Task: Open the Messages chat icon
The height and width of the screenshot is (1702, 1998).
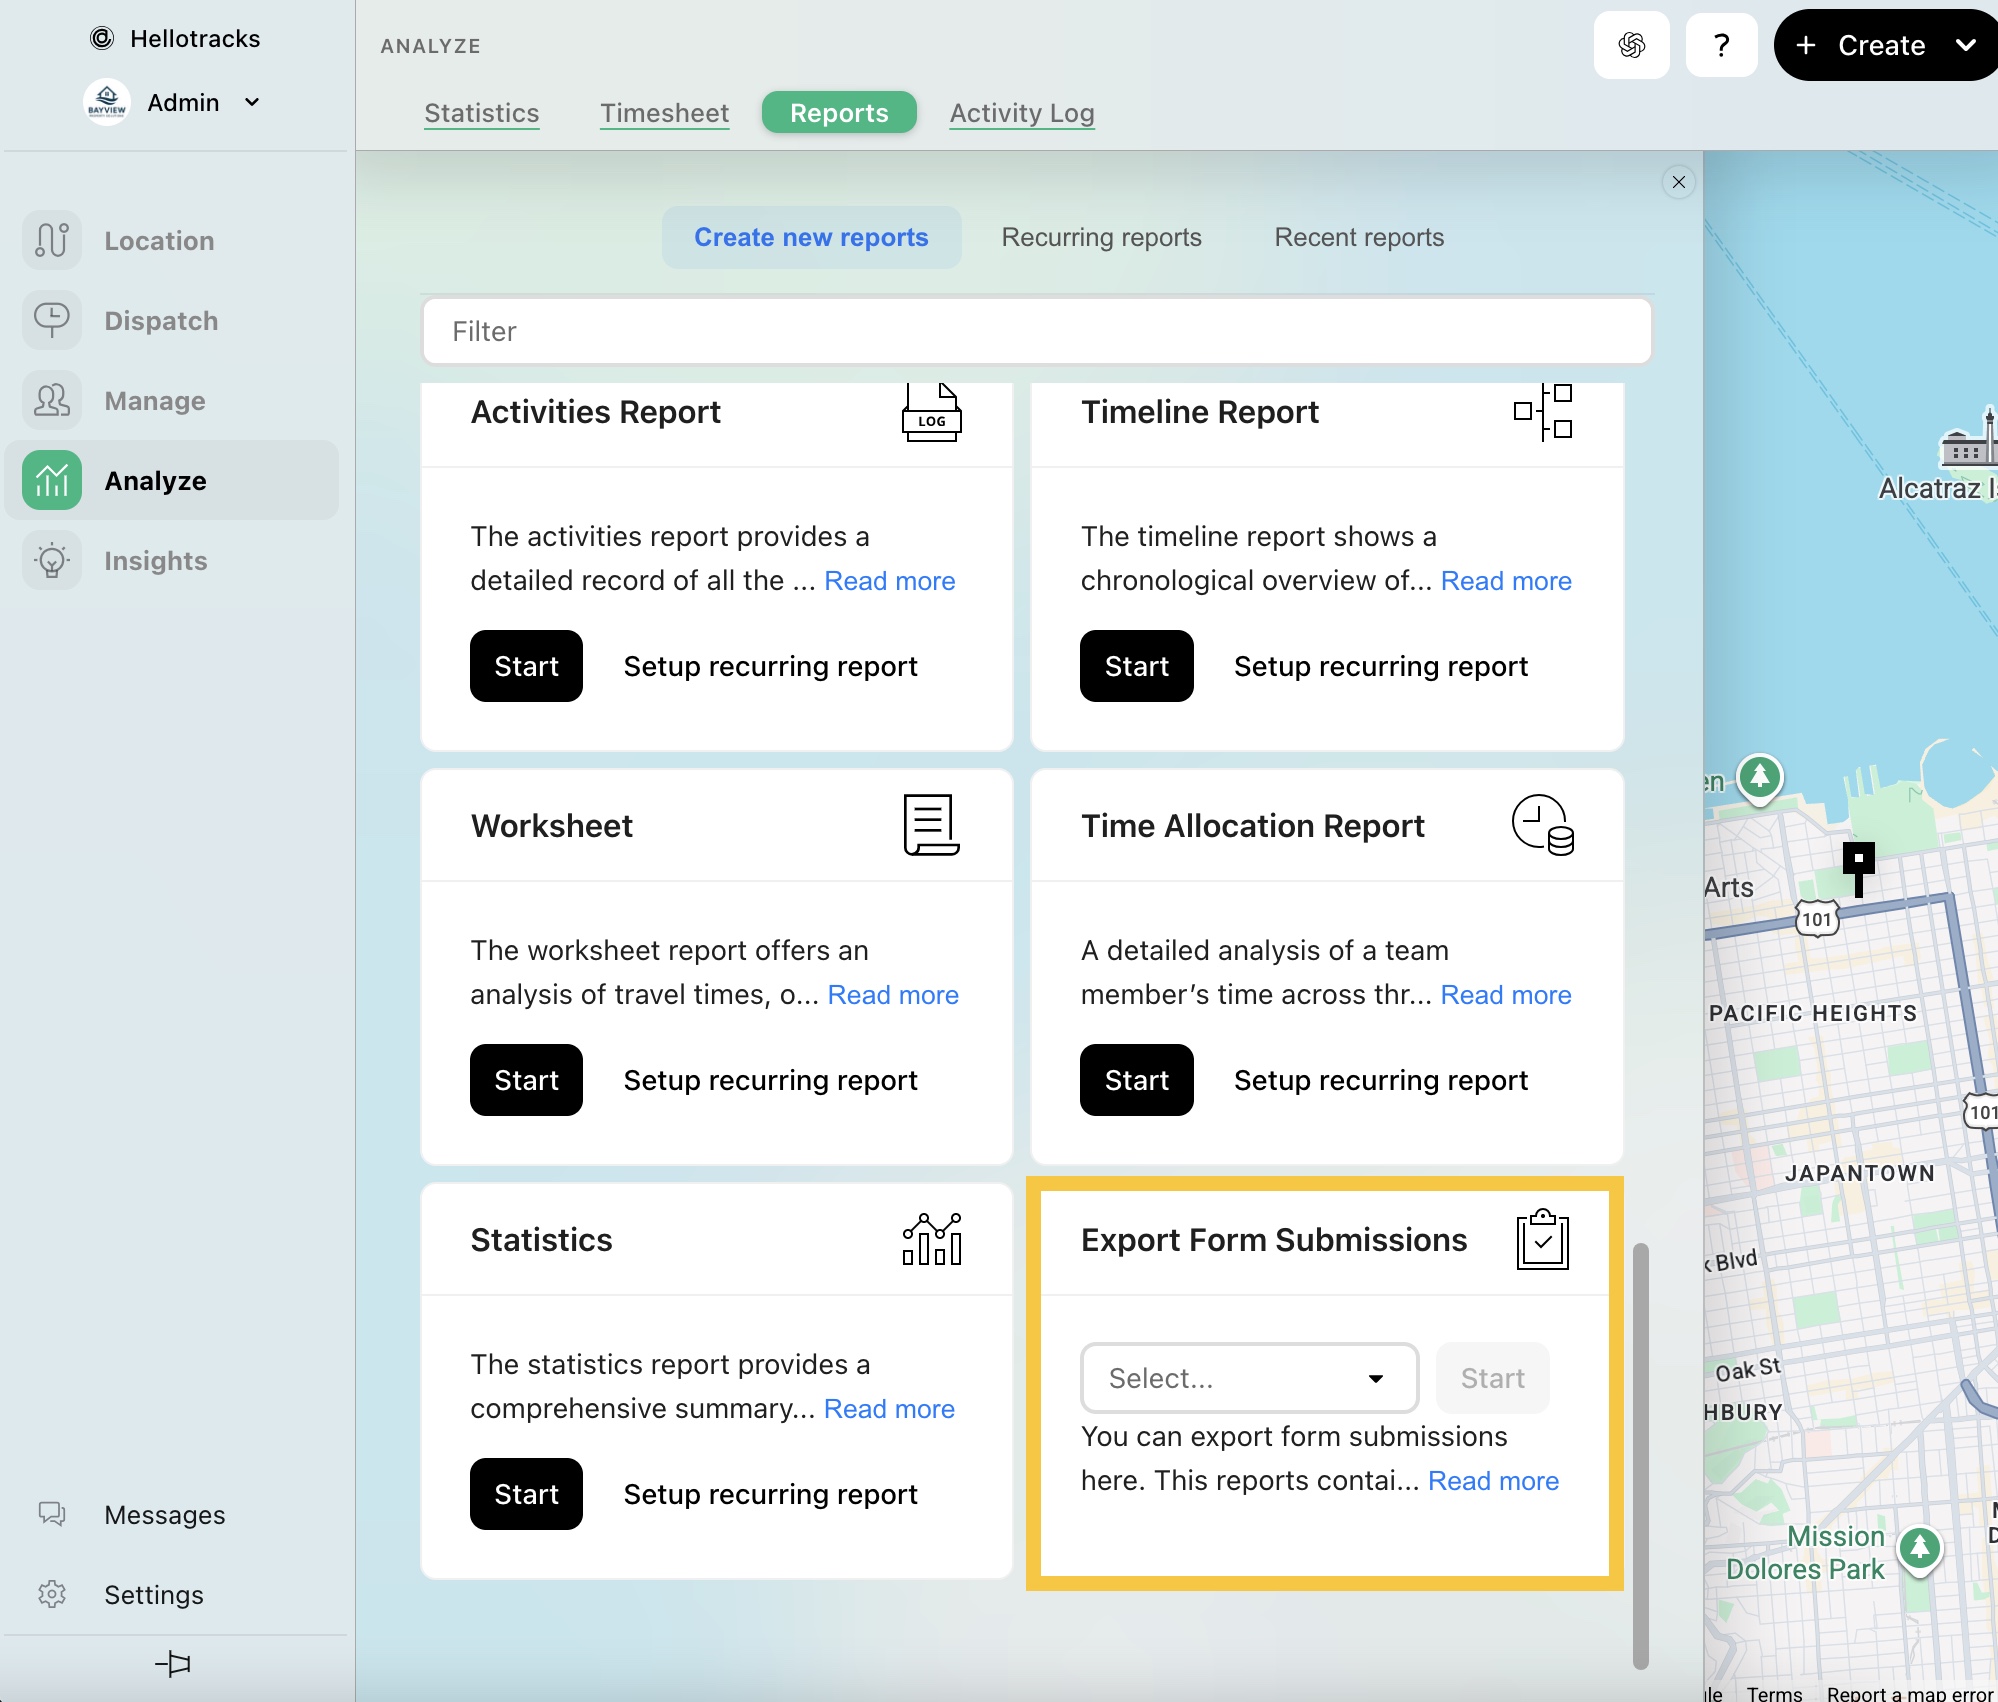Action: click(x=52, y=1514)
